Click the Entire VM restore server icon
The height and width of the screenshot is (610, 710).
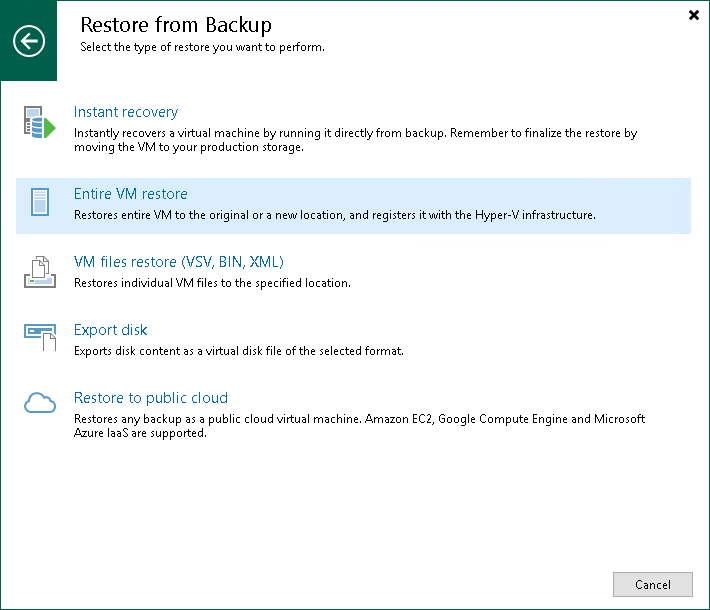[39, 204]
